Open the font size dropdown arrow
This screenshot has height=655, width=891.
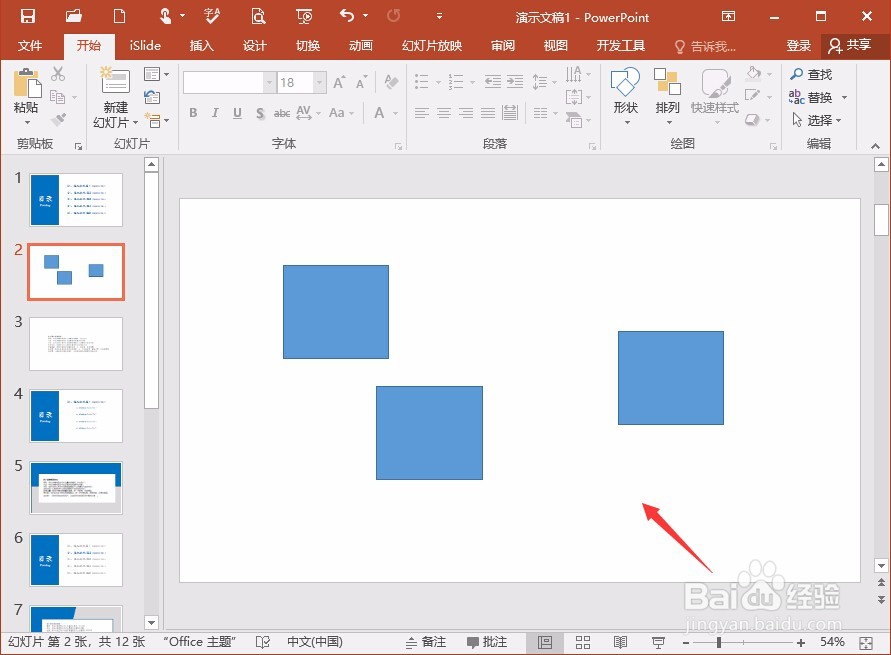coord(320,83)
